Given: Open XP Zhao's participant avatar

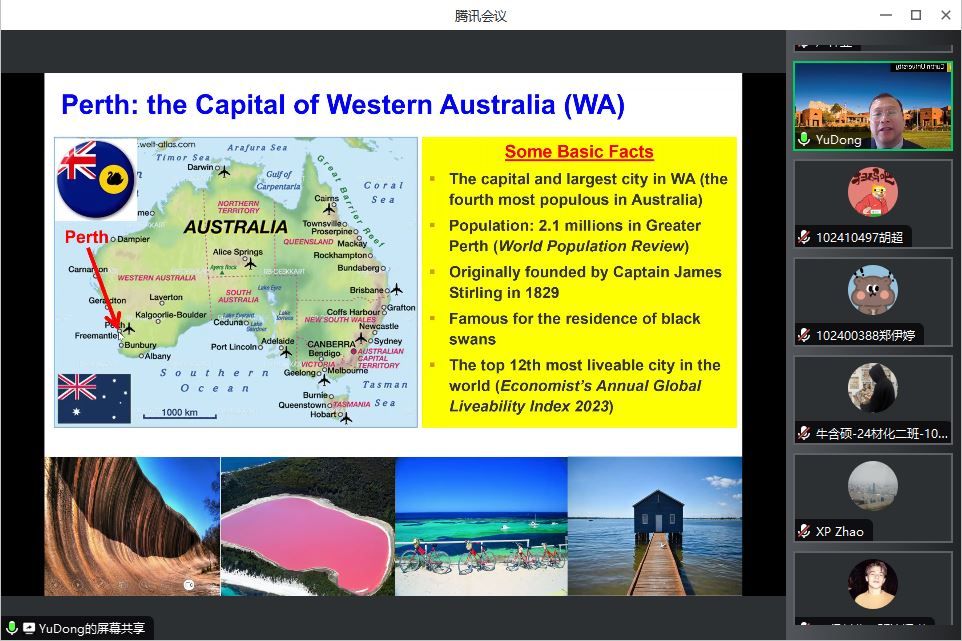Looking at the screenshot, I should pos(872,487).
